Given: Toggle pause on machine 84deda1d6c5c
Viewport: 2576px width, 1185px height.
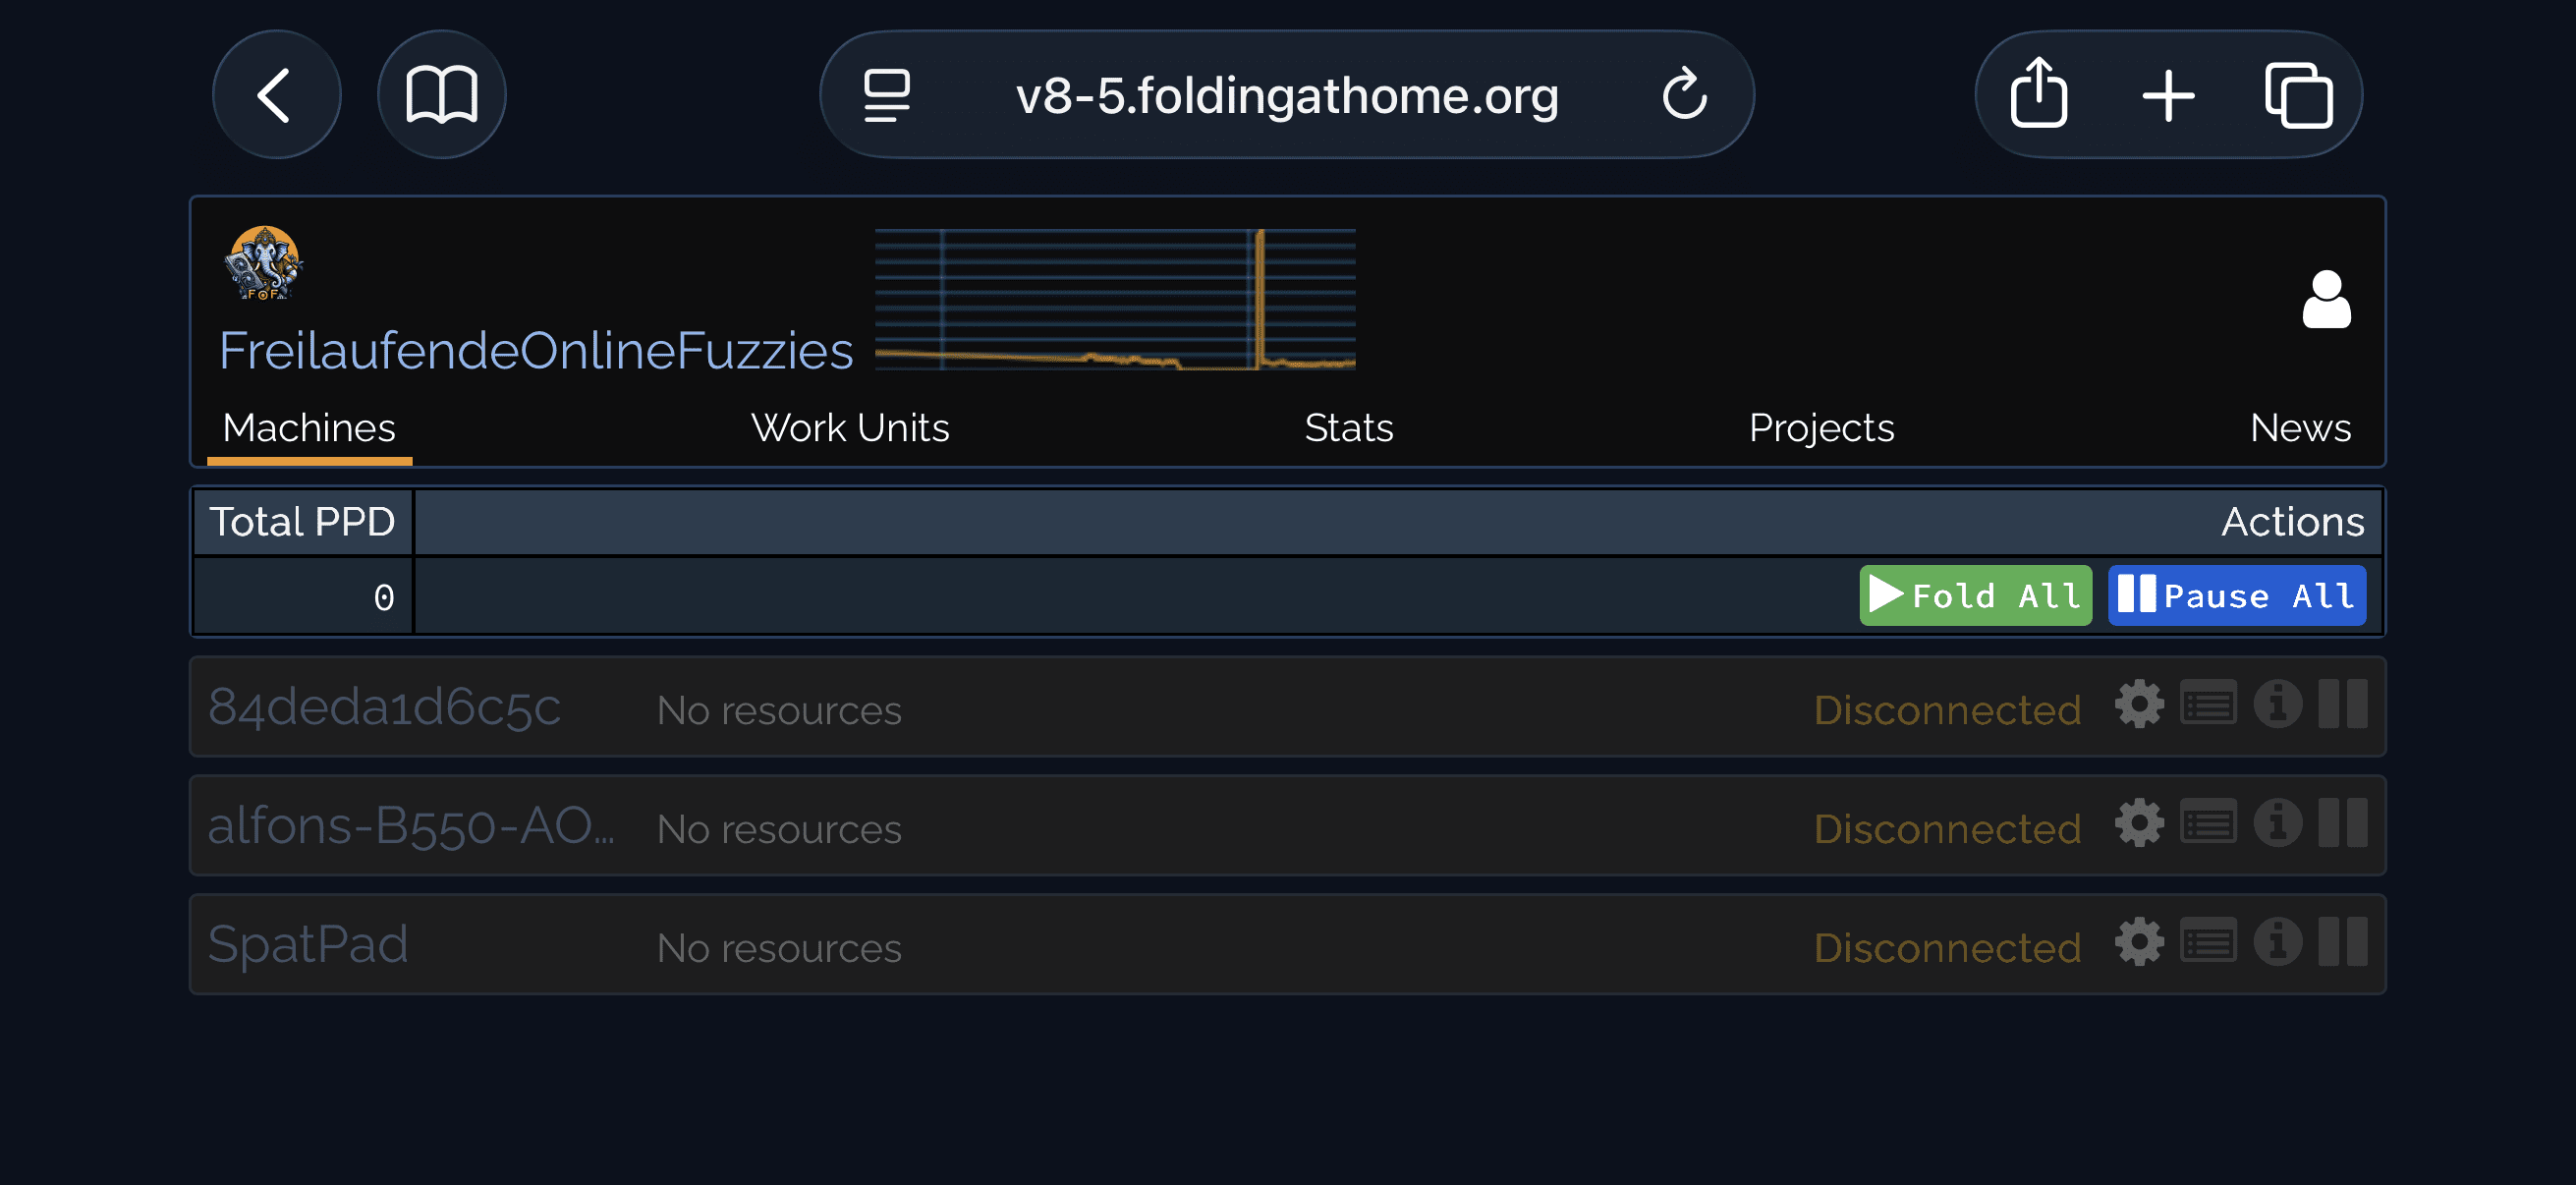Looking at the screenshot, I should (2342, 705).
